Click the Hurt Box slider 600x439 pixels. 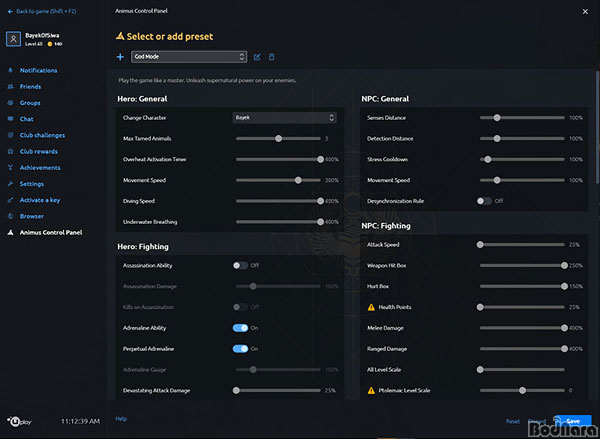click(x=522, y=286)
